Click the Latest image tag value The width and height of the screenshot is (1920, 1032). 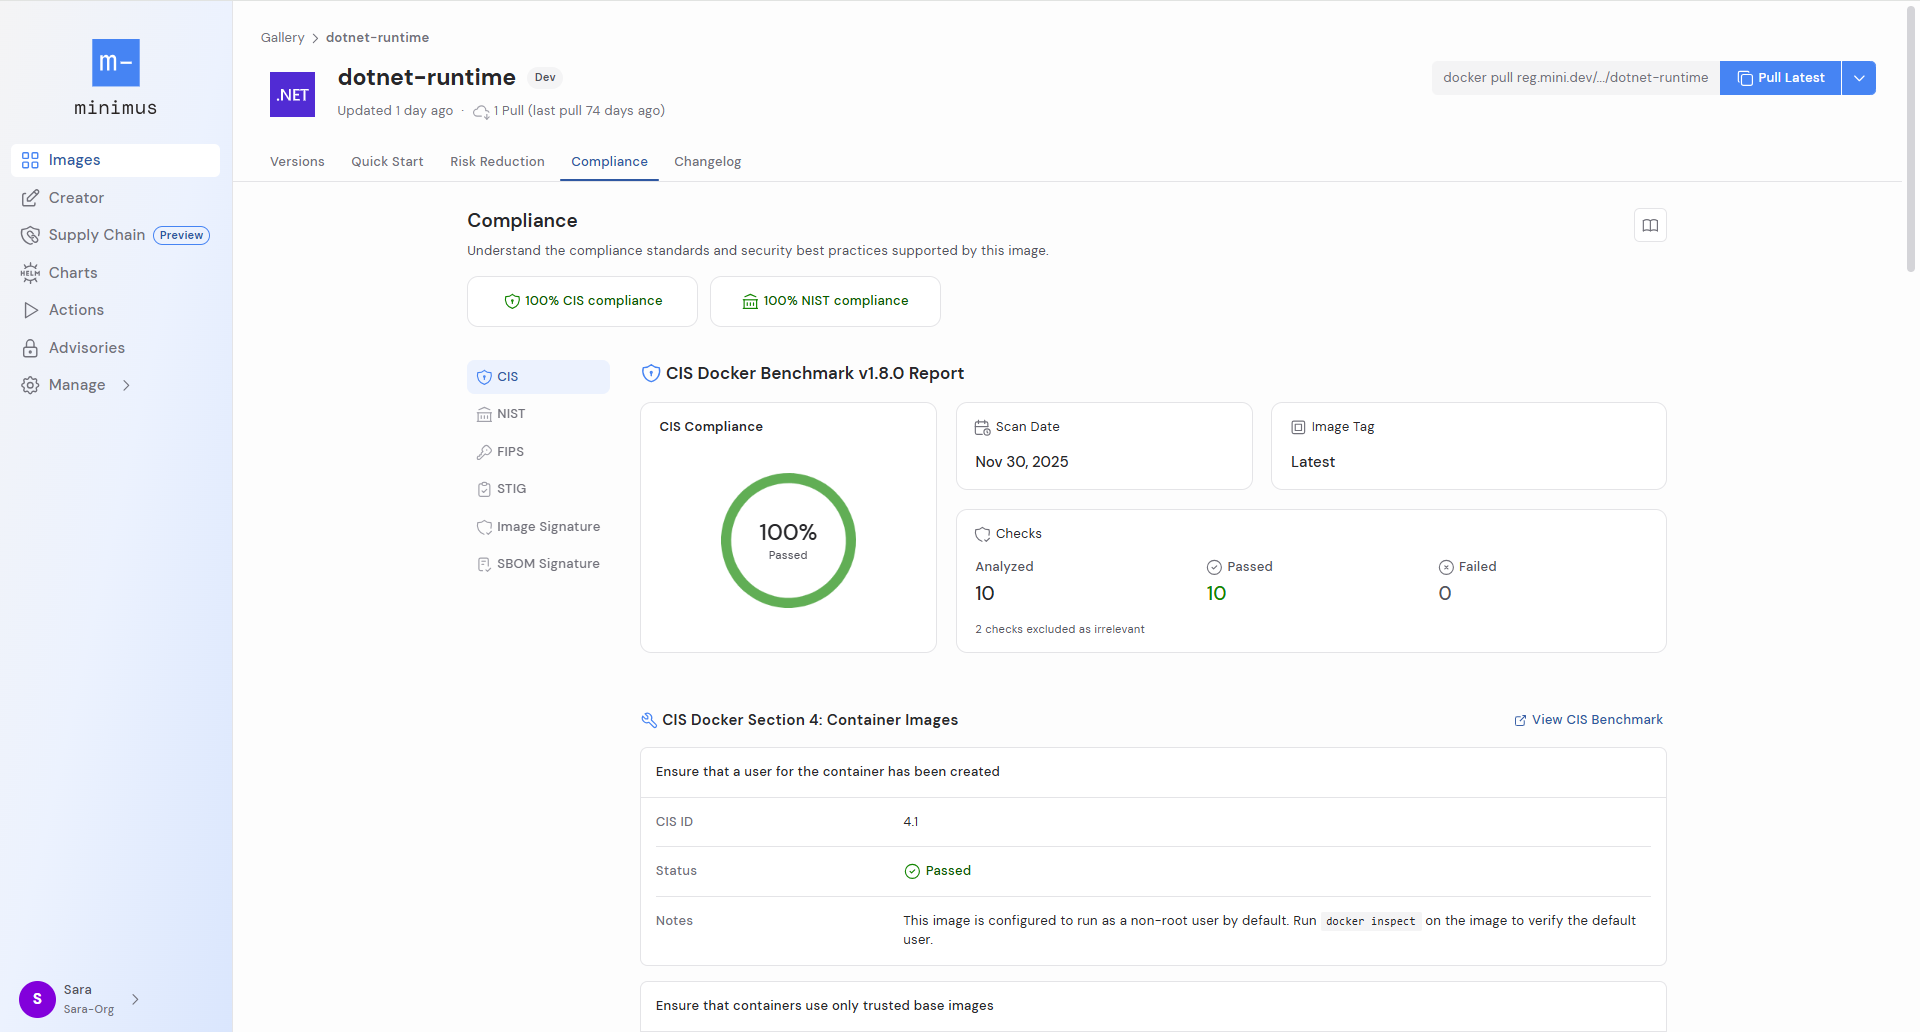click(x=1312, y=462)
